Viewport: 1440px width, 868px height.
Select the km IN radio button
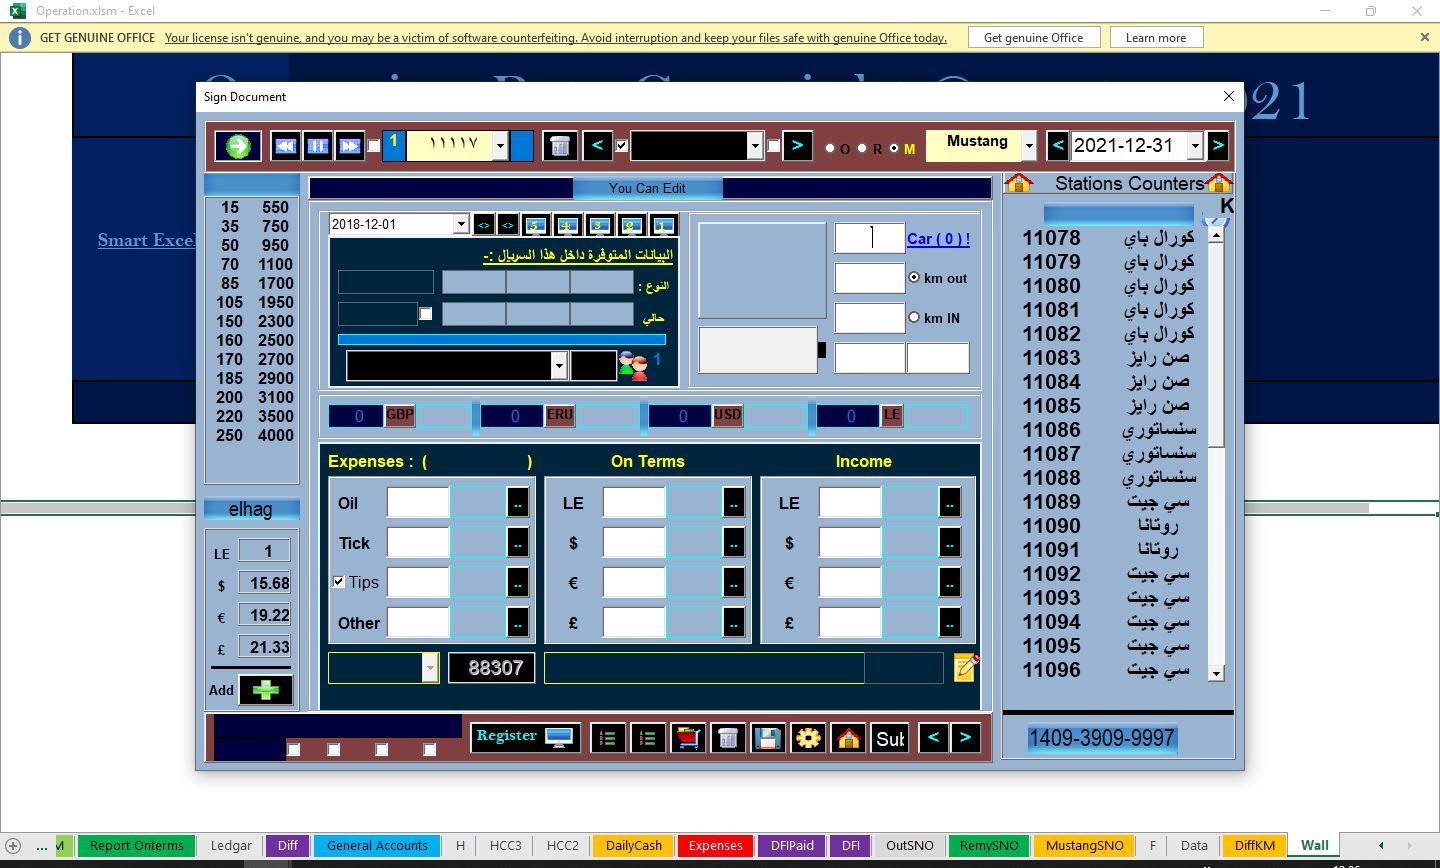click(x=914, y=317)
